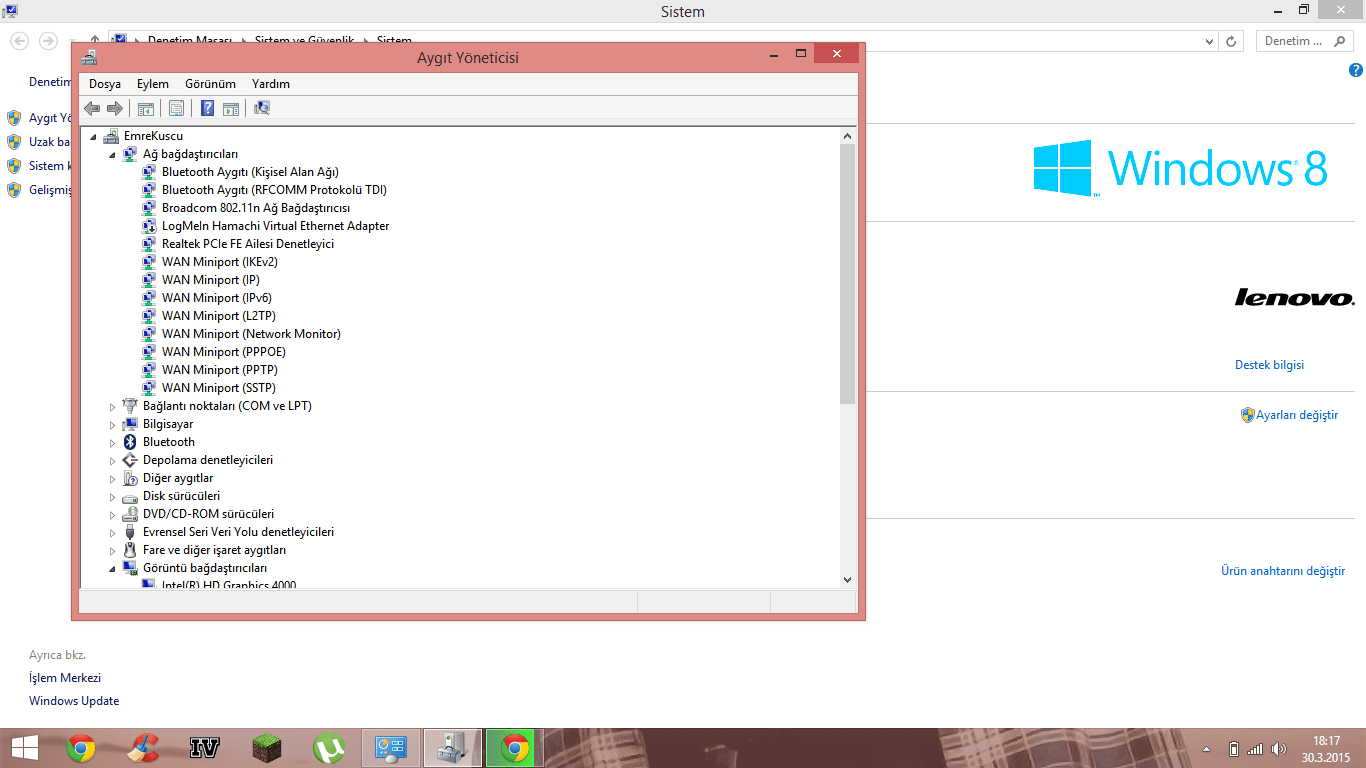Open Minecraft from the taskbar
The image size is (1366, 768).
267,748
